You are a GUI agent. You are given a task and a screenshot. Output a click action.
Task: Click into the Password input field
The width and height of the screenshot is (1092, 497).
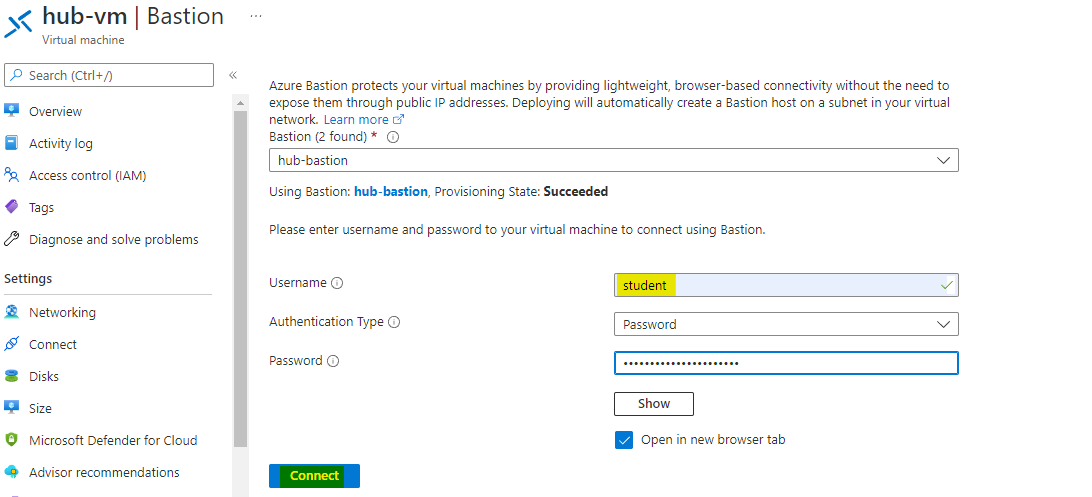click(x=785, y=362)
